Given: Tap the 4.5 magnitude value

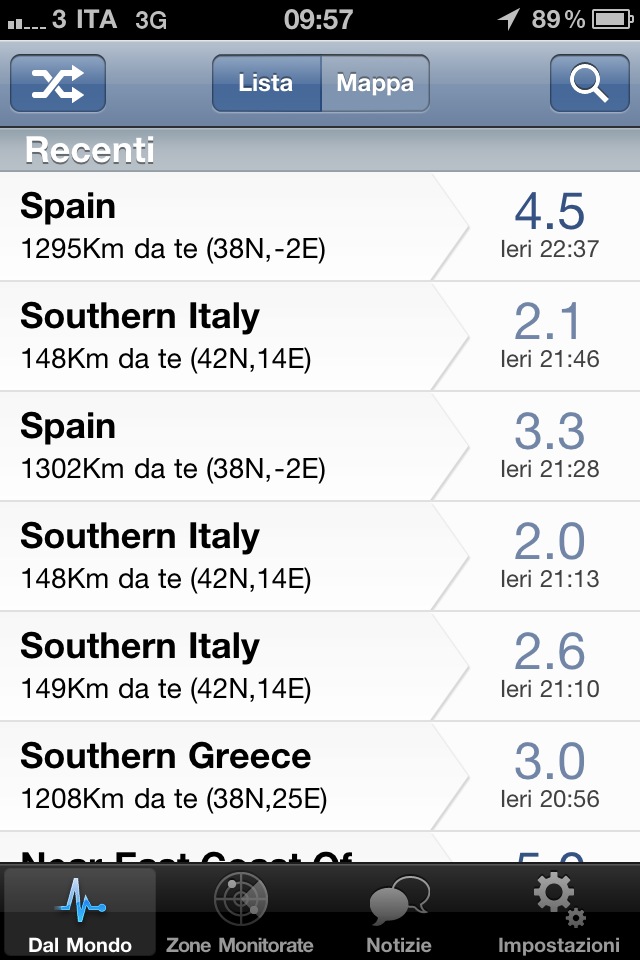Looking at the screenshot, I should 549,211.
